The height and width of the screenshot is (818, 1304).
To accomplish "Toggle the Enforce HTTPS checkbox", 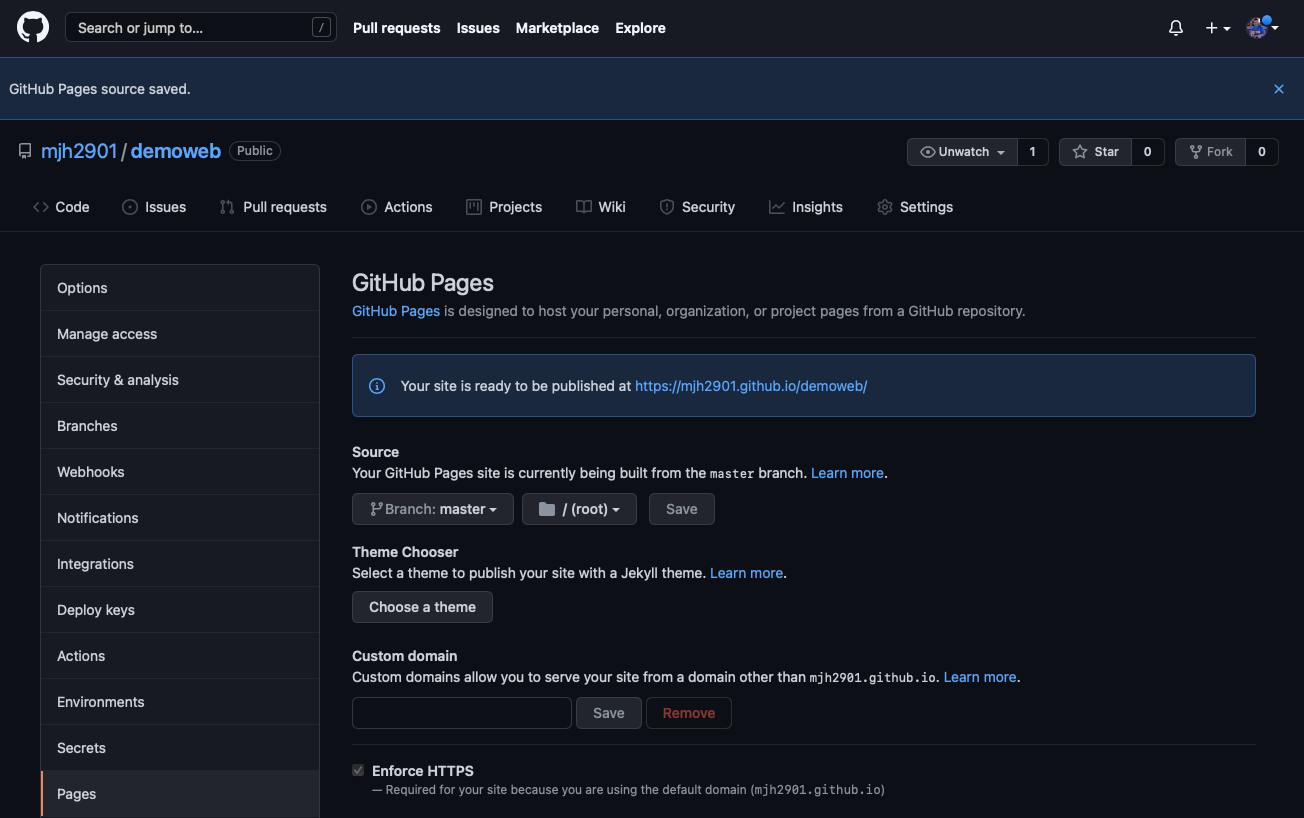I will [358, 771].
